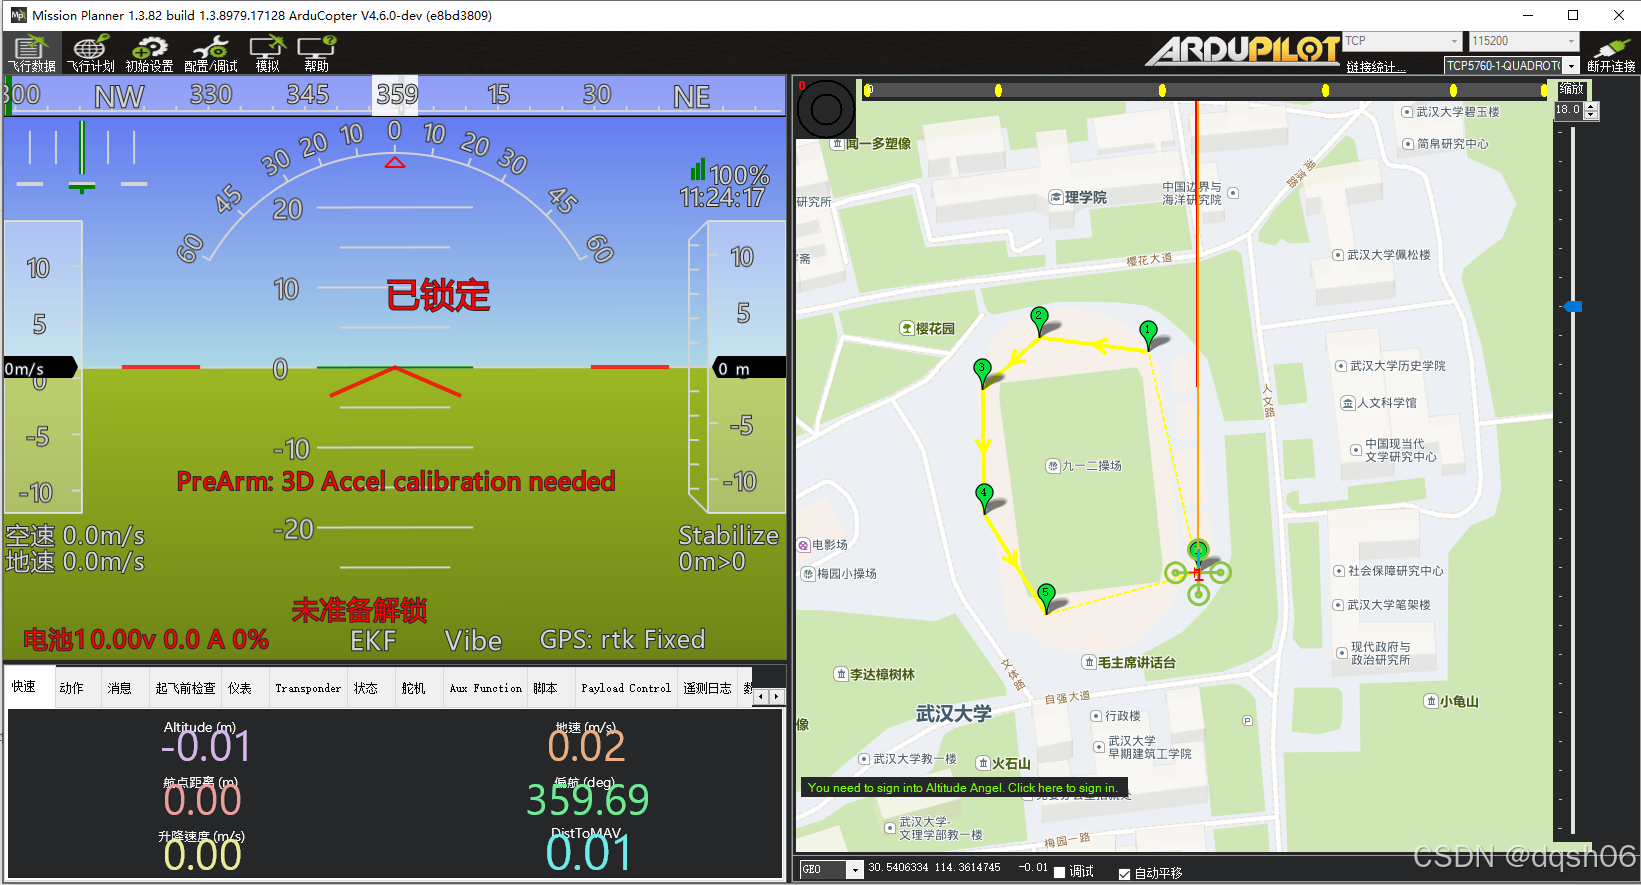Click the 人文科学馆 museum icon on the map
The image size is (1641, 885).
[1347, 403]
